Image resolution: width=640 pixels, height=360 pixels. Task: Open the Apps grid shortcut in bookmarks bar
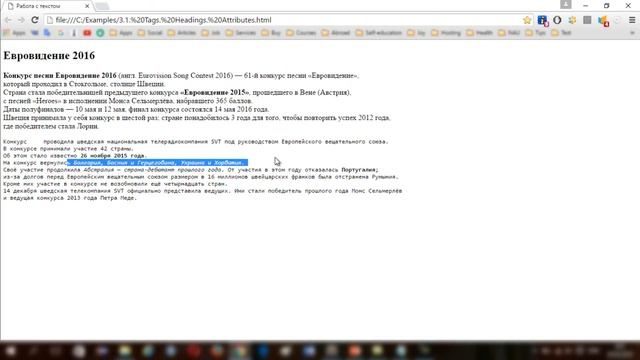(14, 33)
